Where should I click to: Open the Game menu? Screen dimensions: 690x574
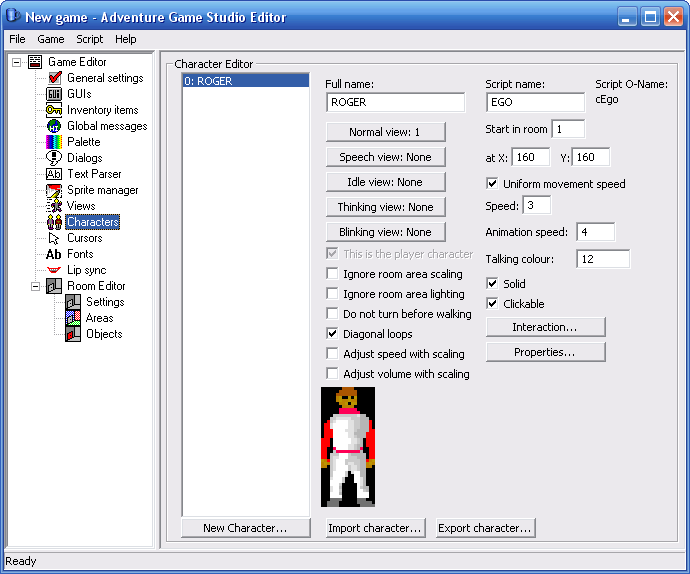click(51, 39)
